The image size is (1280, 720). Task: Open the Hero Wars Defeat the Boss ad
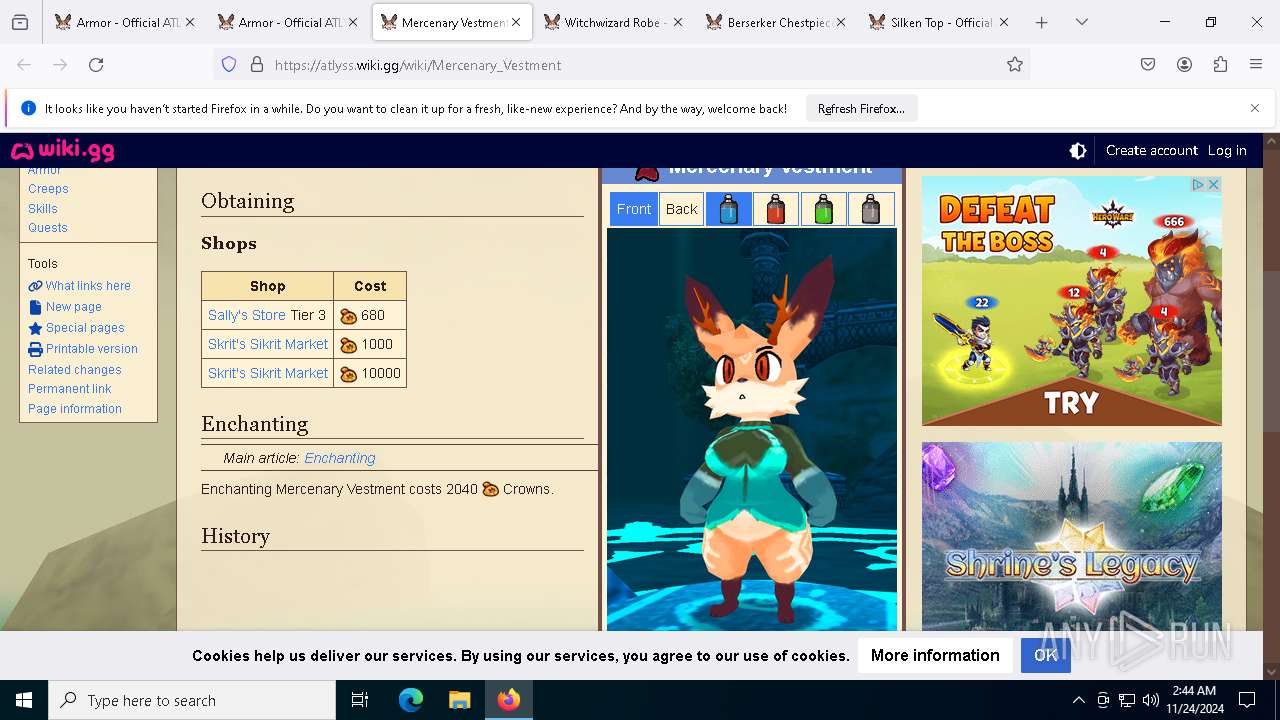coord(1071,301)
